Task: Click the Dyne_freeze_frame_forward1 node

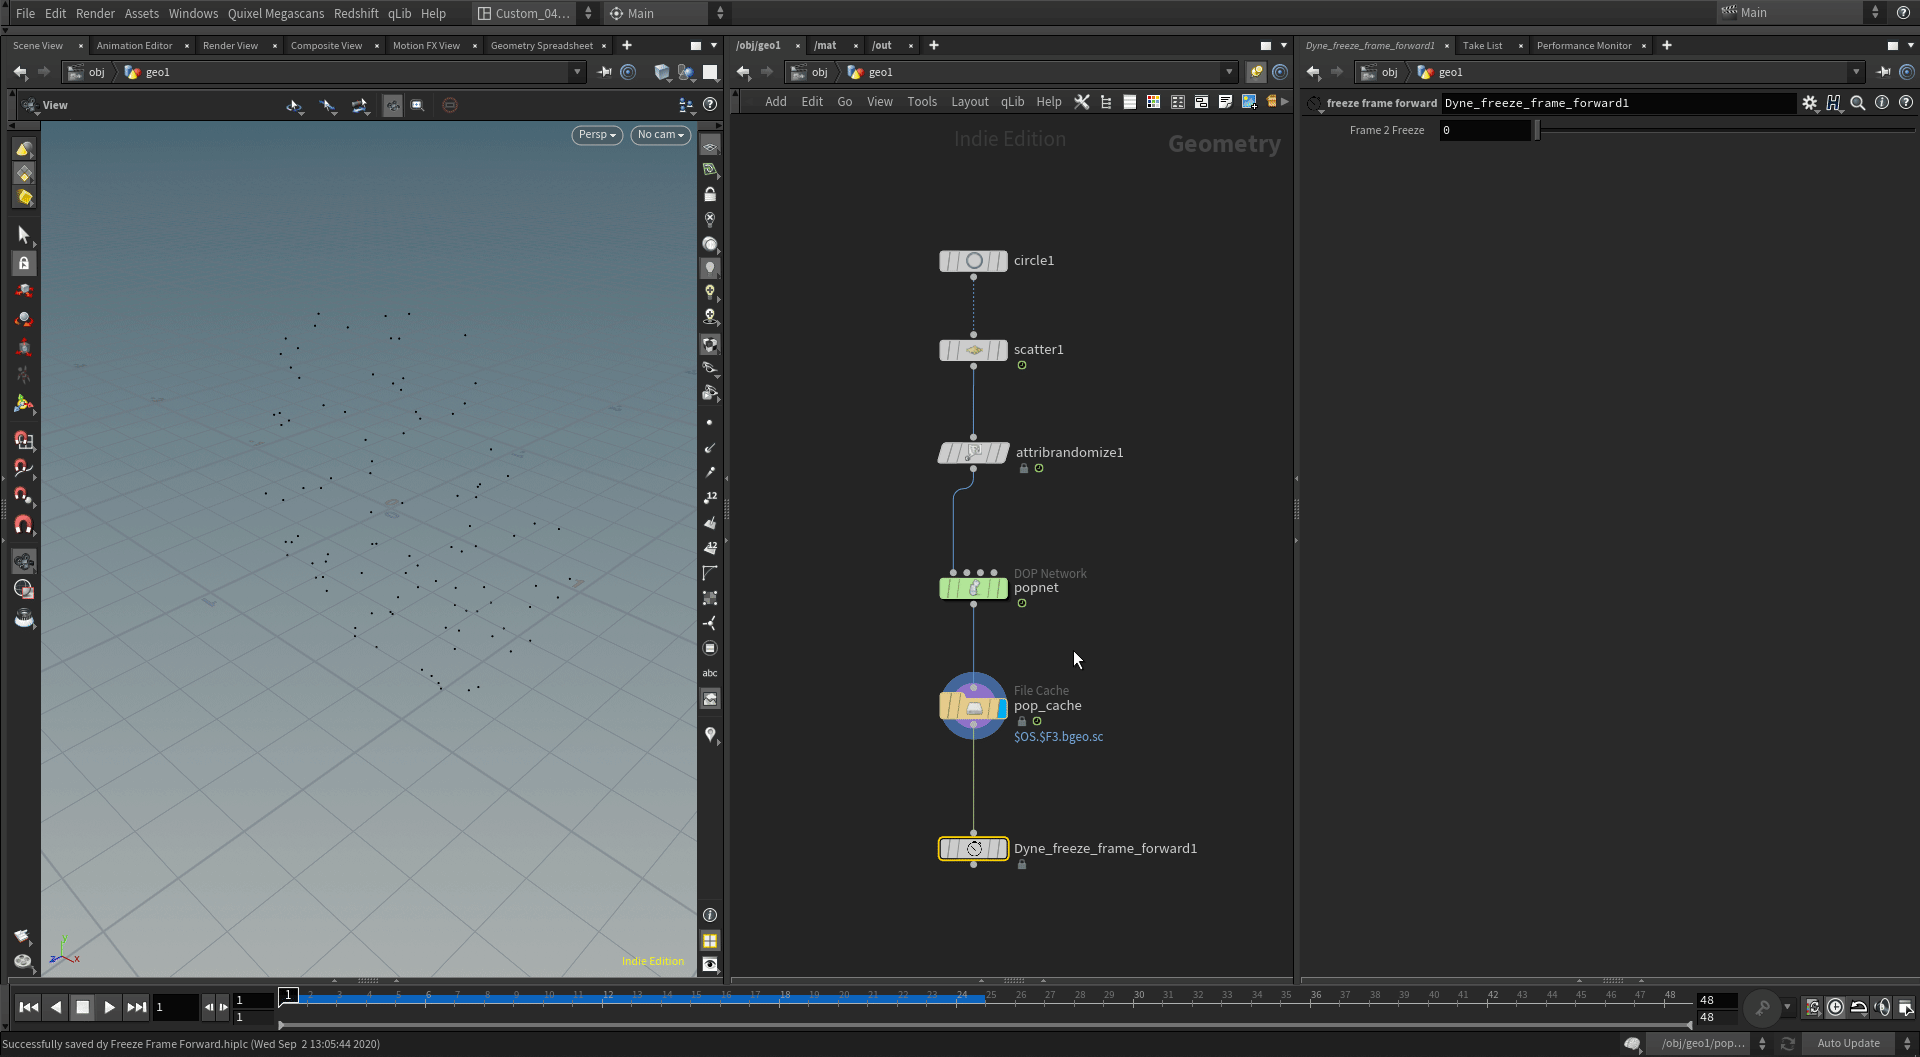Action: (974, 849)
